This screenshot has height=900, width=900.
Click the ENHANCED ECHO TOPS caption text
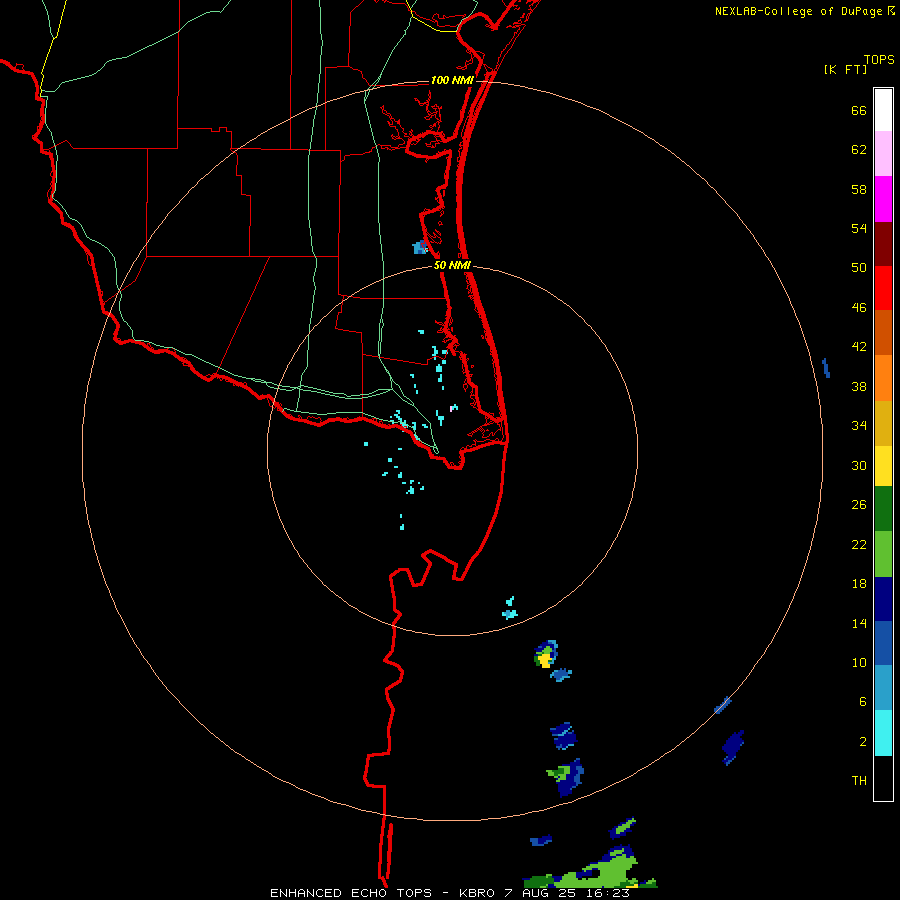(351, 893)
